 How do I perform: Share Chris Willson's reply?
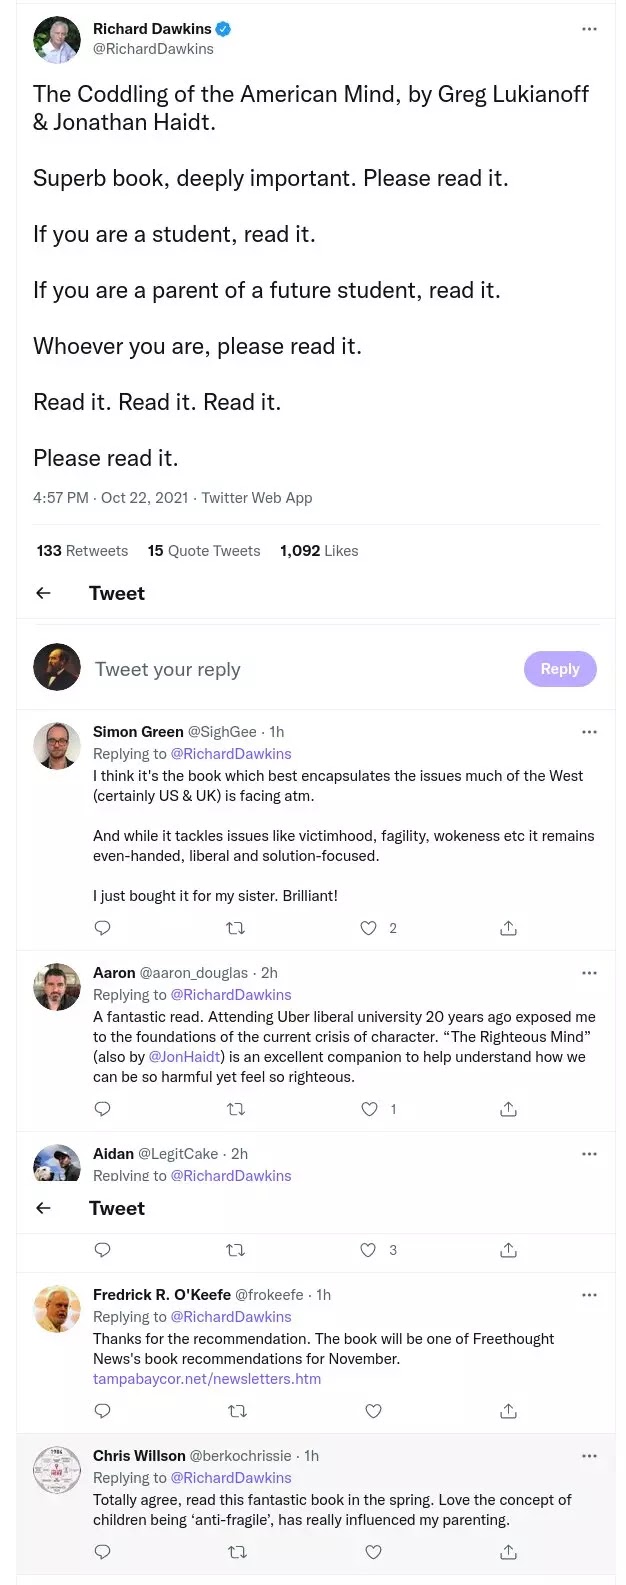point(508,1552)
